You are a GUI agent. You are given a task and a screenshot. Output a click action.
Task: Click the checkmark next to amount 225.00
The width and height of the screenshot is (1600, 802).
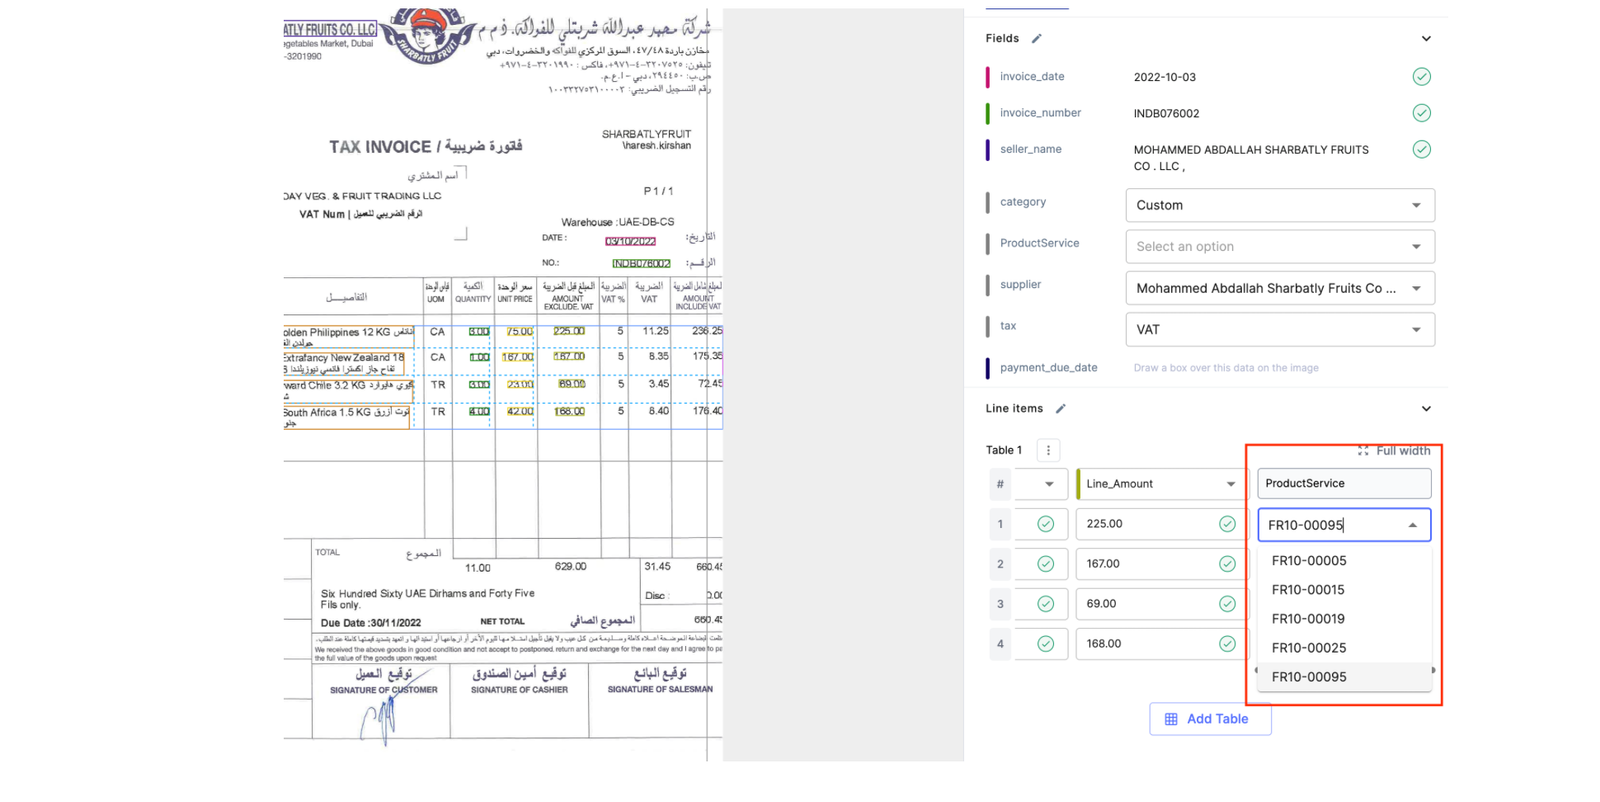1227,524
